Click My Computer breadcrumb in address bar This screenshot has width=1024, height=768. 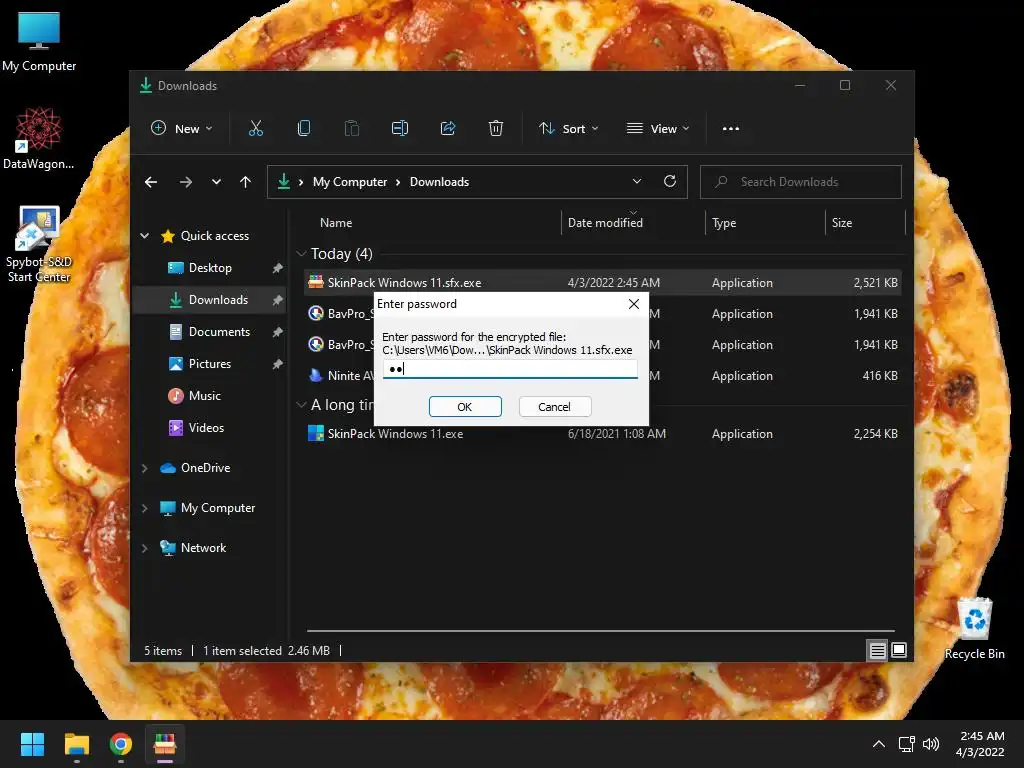(x=349, y=182)
